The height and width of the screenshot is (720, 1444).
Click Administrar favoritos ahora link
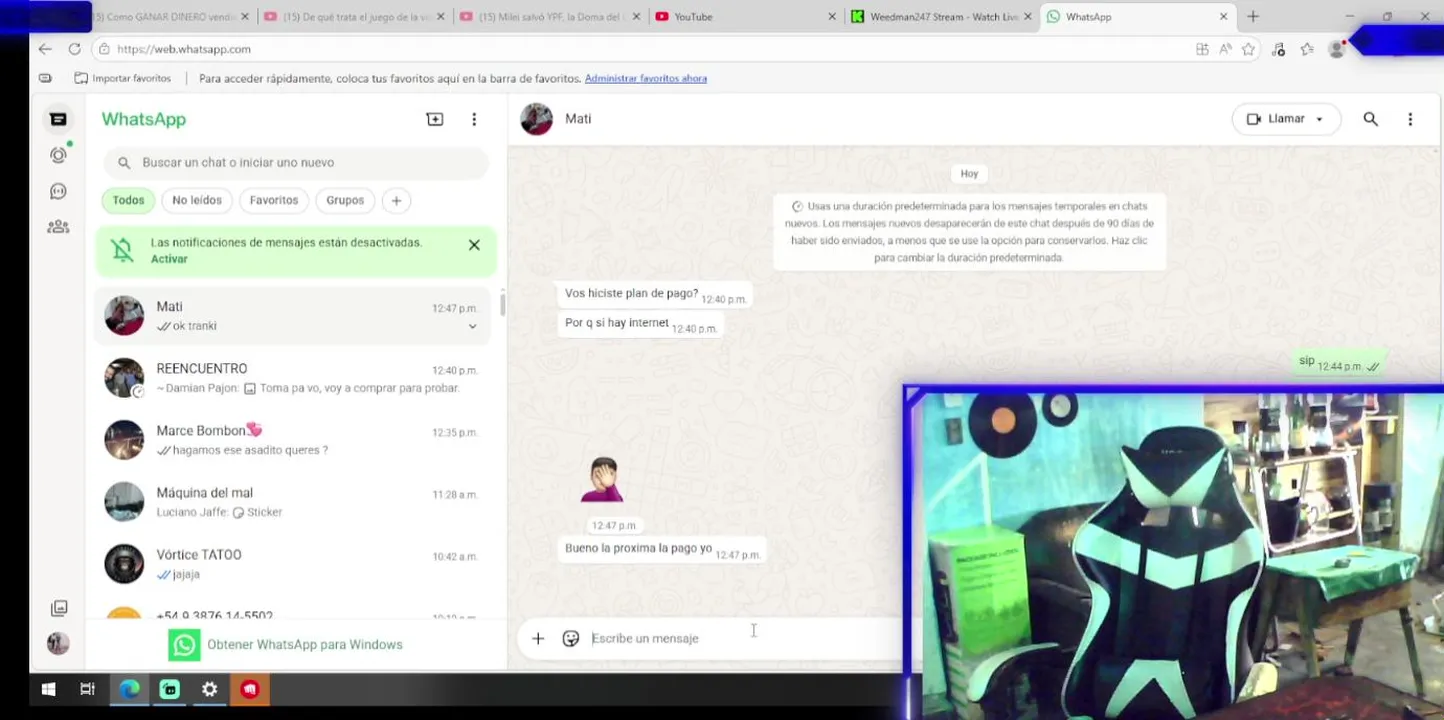pyautogui.click(x=646, y=78)
